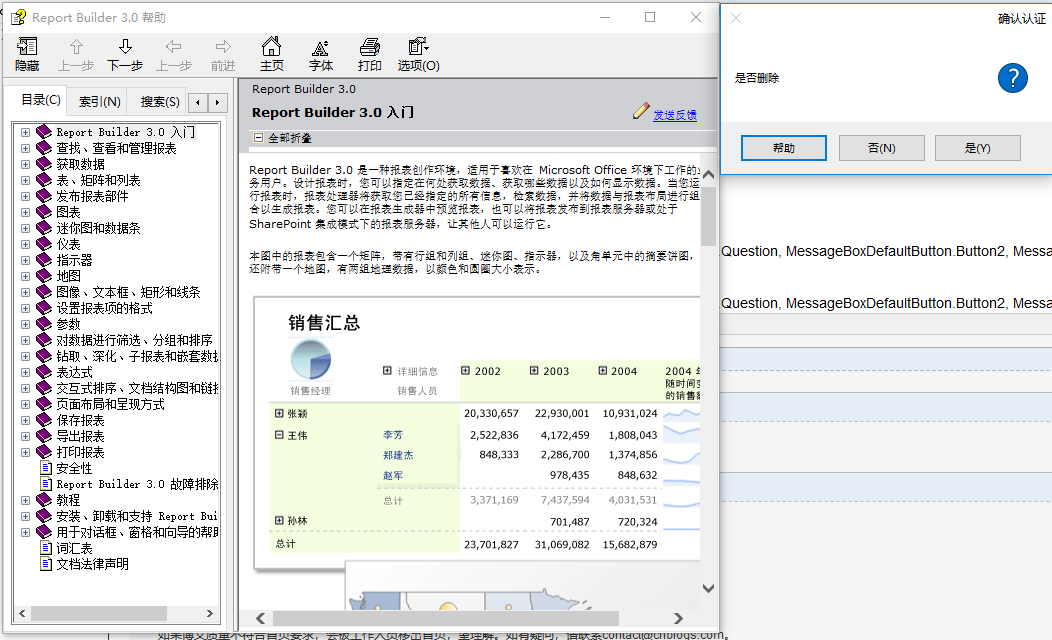
Task: Click the book icon next to 表达式
Action: [x=44, y=372]
